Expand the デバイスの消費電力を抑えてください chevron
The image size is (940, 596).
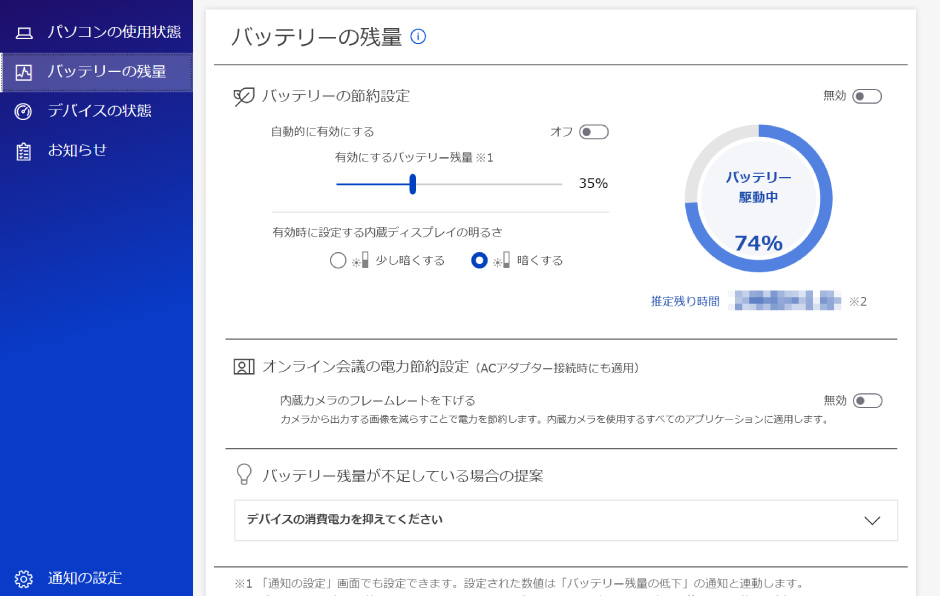point(871,520)
